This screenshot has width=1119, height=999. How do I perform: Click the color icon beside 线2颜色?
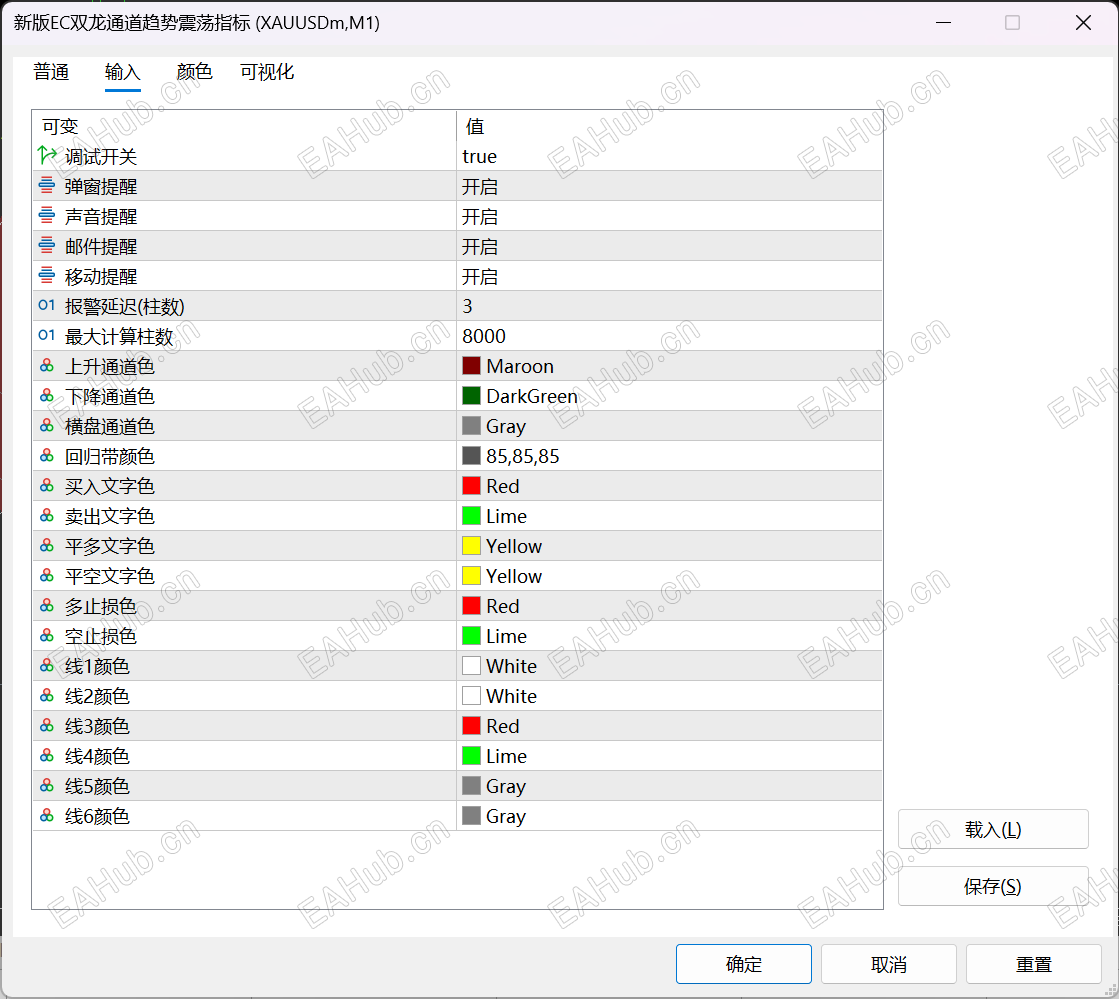(46, 695)
